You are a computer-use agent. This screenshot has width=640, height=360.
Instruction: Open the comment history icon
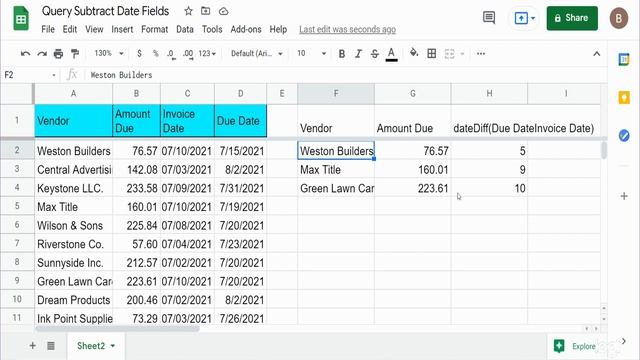tap(489, 18)
